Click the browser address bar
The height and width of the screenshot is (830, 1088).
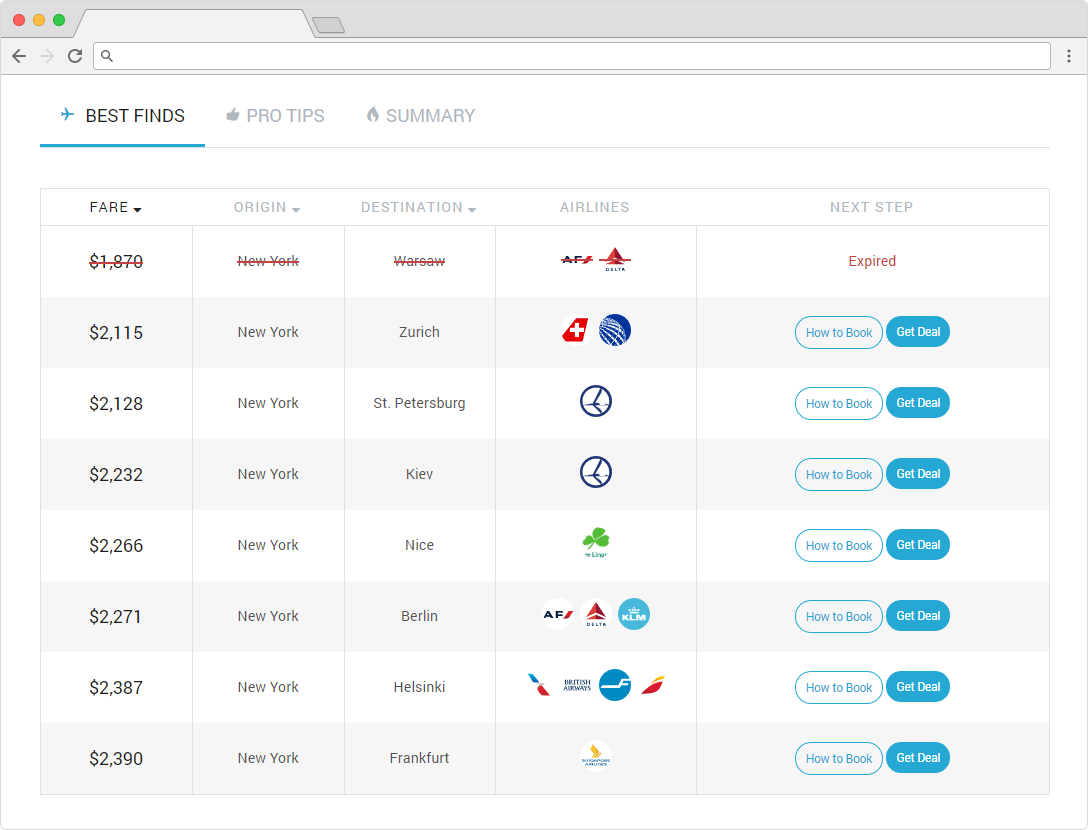(570, 56)
